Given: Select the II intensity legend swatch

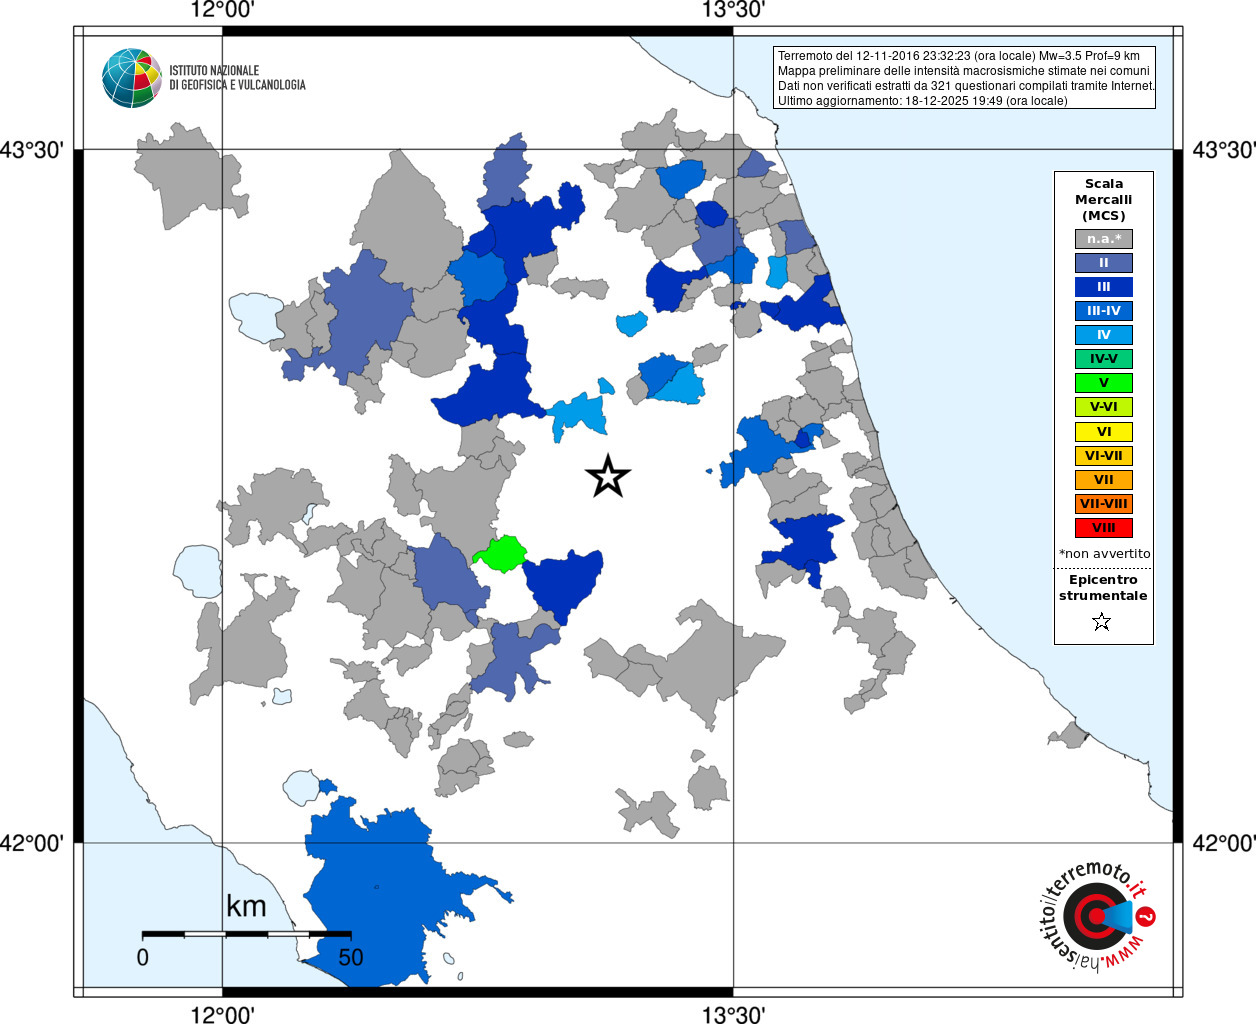Looking at the screenshot, I should (x=1103, y=263).
